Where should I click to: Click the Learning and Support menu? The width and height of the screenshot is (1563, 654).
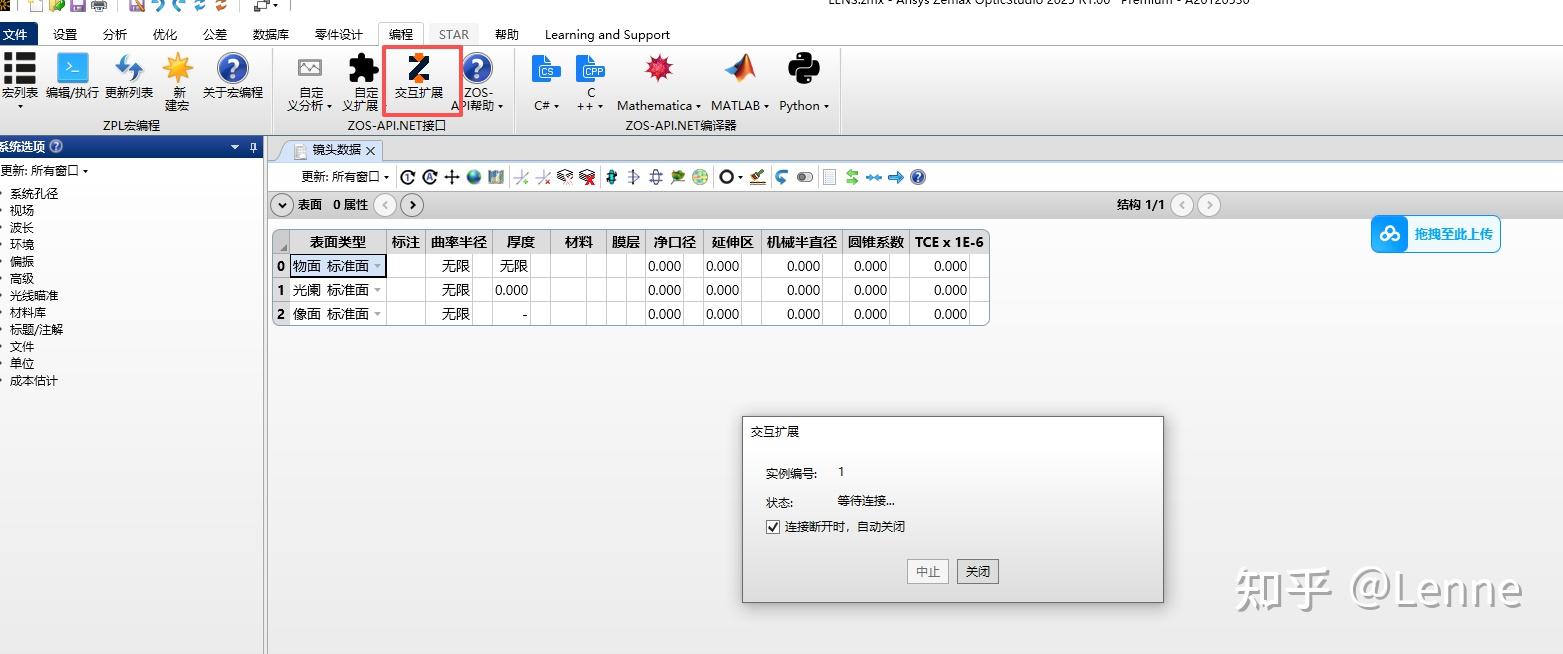pyautogui.click(x=606, y=33)
